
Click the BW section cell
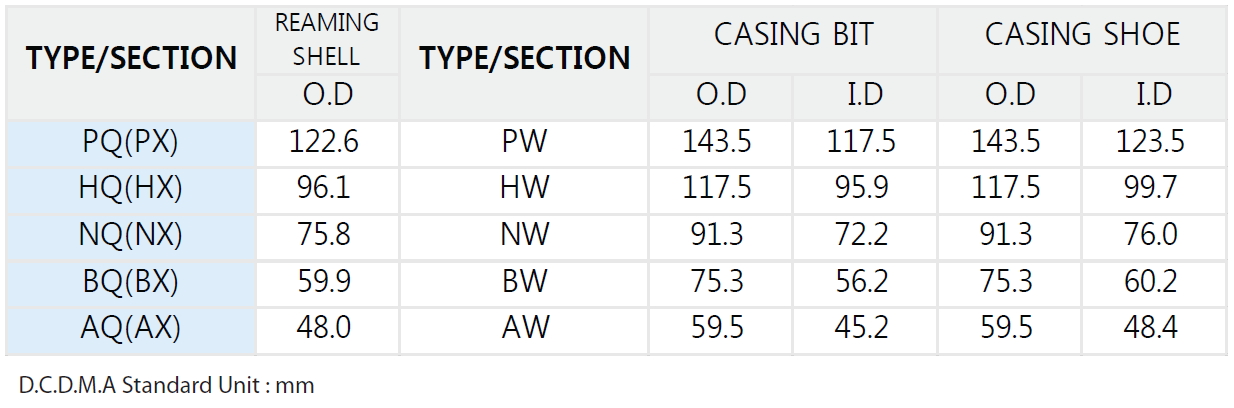coord(525,282)
